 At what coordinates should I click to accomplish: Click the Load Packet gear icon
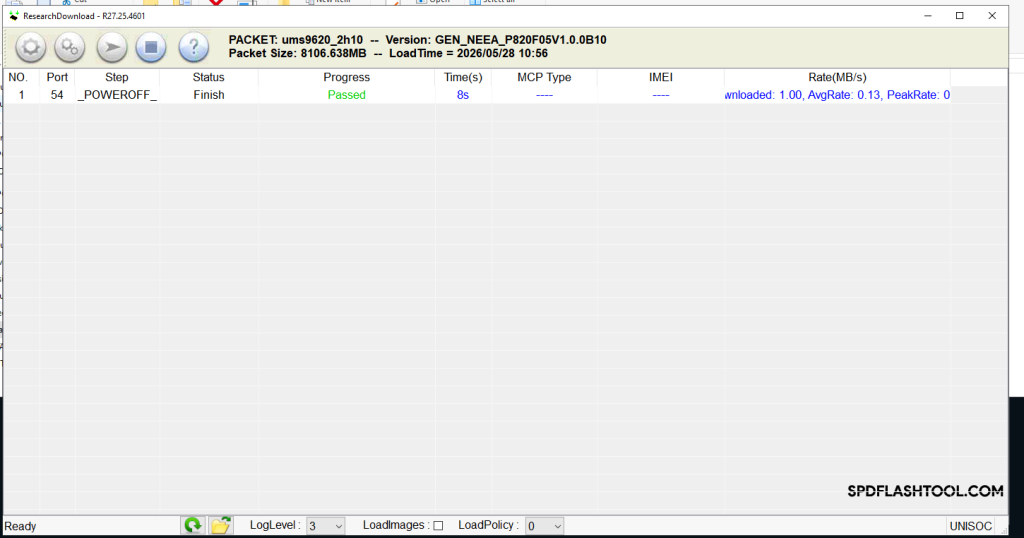(30, 48)
